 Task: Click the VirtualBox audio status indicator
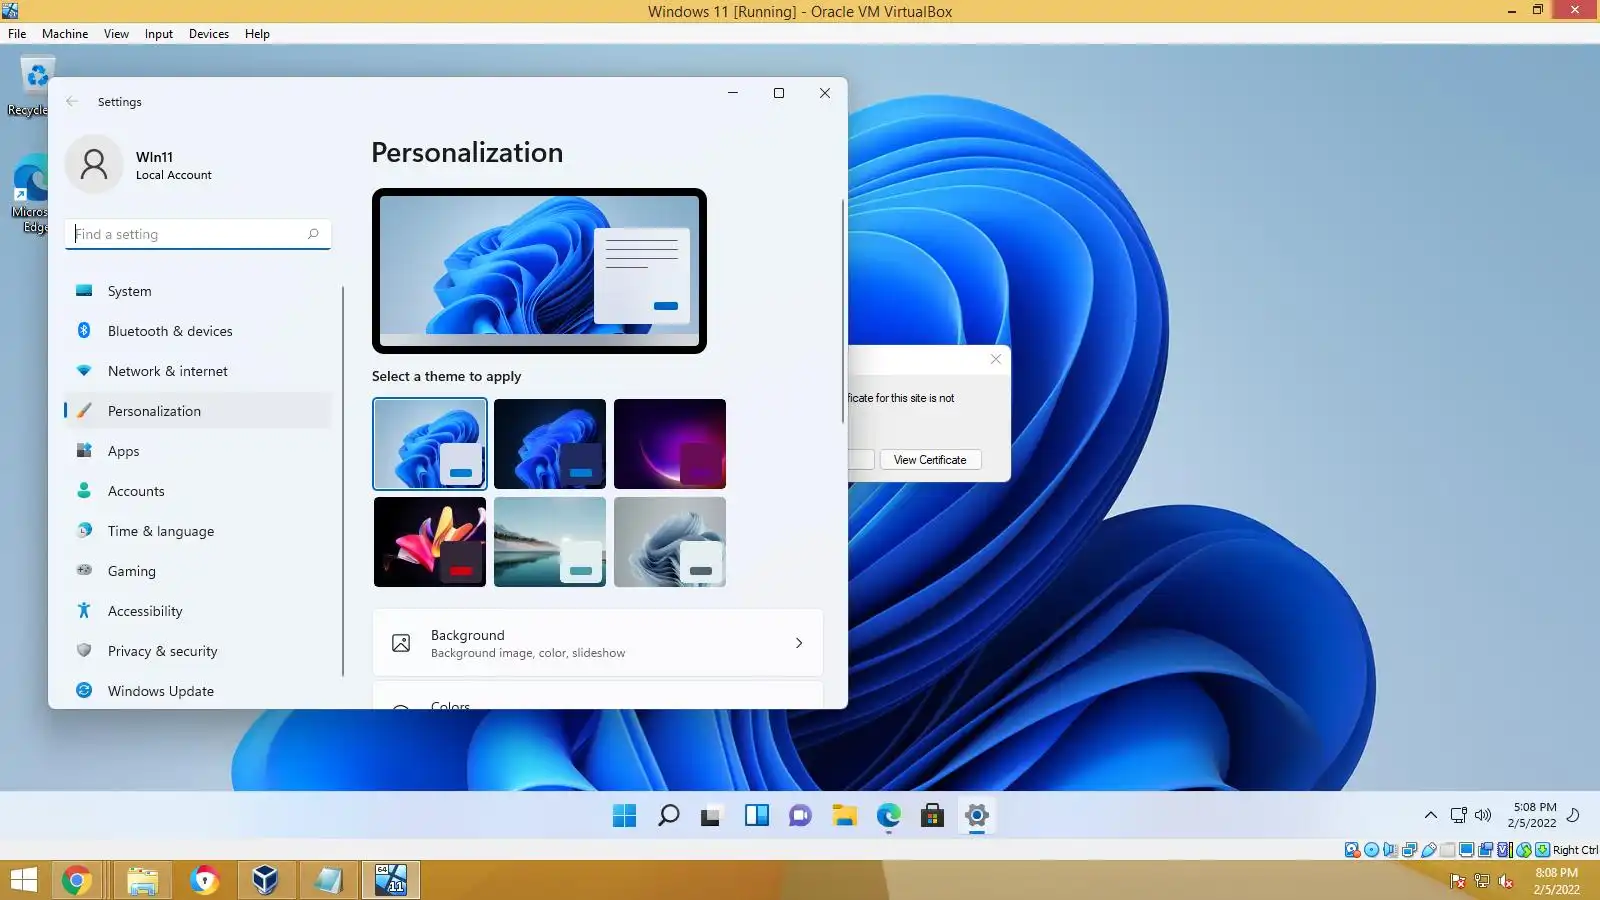[x=1390, y=850]
